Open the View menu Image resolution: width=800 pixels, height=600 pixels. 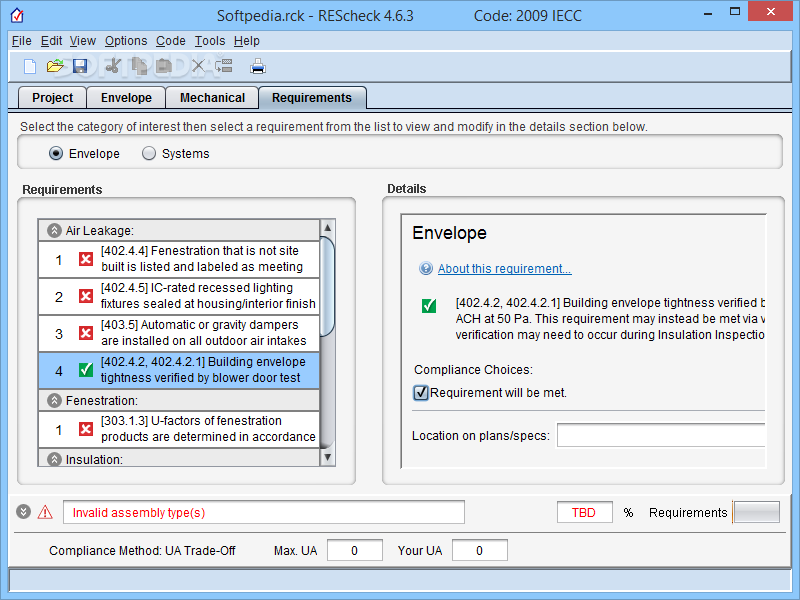tap(83, 41)
